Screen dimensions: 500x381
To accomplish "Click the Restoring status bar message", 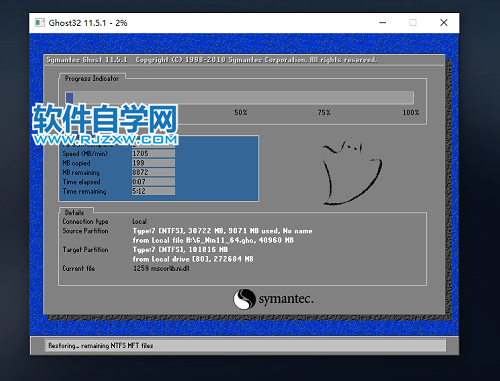I will tap(100, 346).
